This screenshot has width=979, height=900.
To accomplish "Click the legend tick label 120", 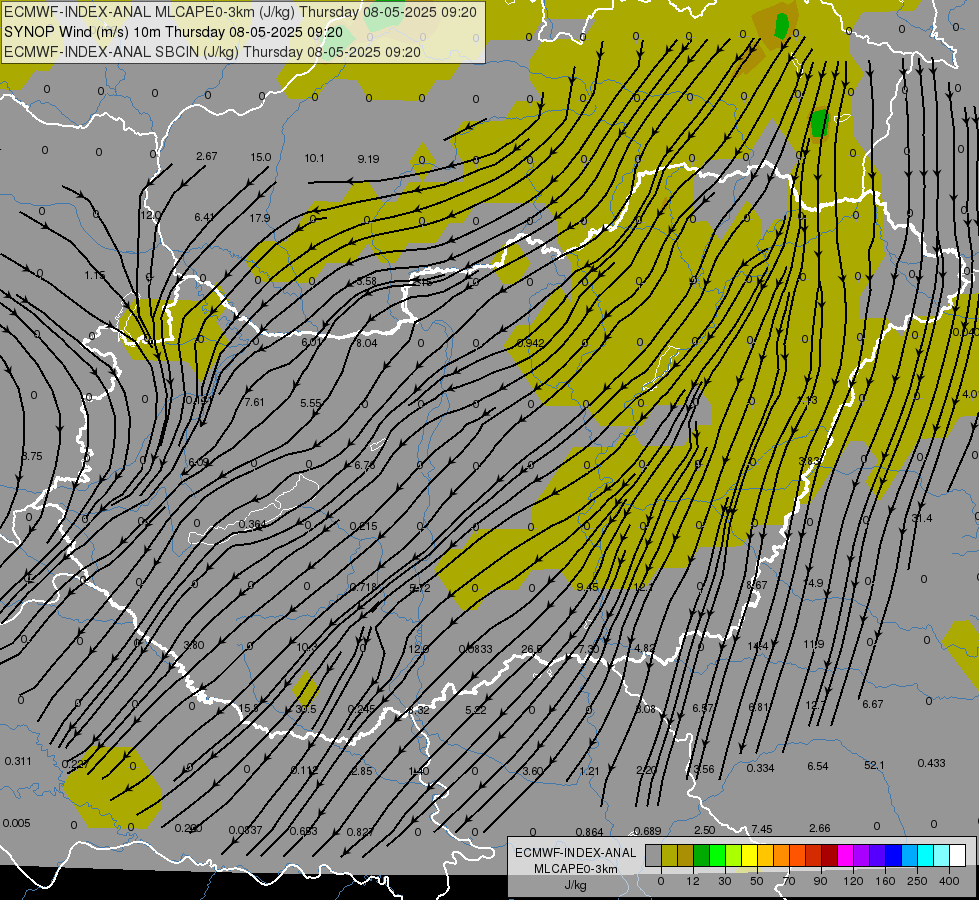I will [853, 881].
